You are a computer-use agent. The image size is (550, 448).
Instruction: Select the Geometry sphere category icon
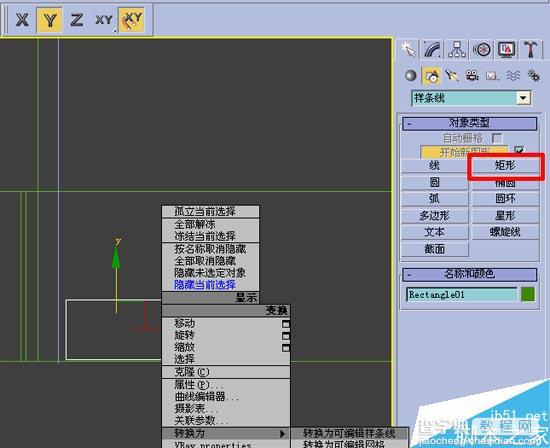pos(410,75)
